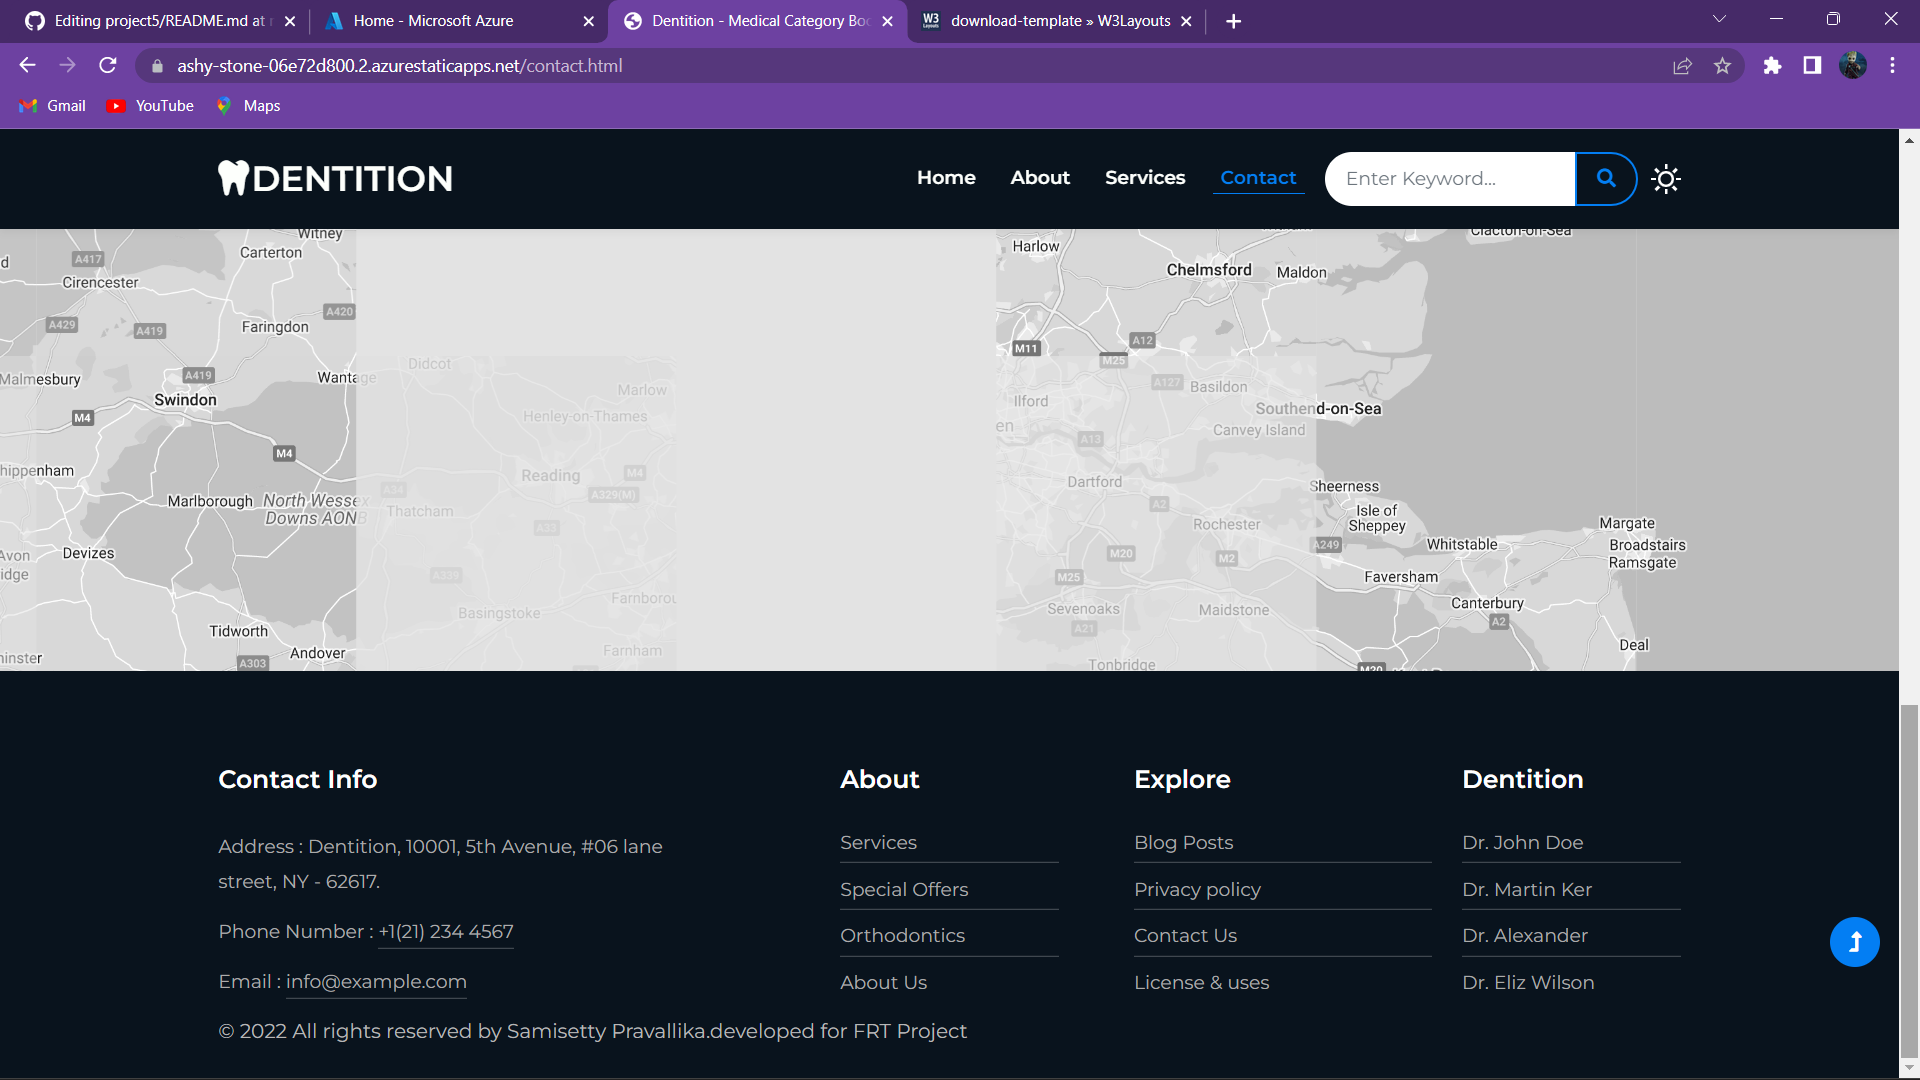Click the share page icon in address bar
The width and height of the screenshot is (1920, 1080).
[1682, 66]
